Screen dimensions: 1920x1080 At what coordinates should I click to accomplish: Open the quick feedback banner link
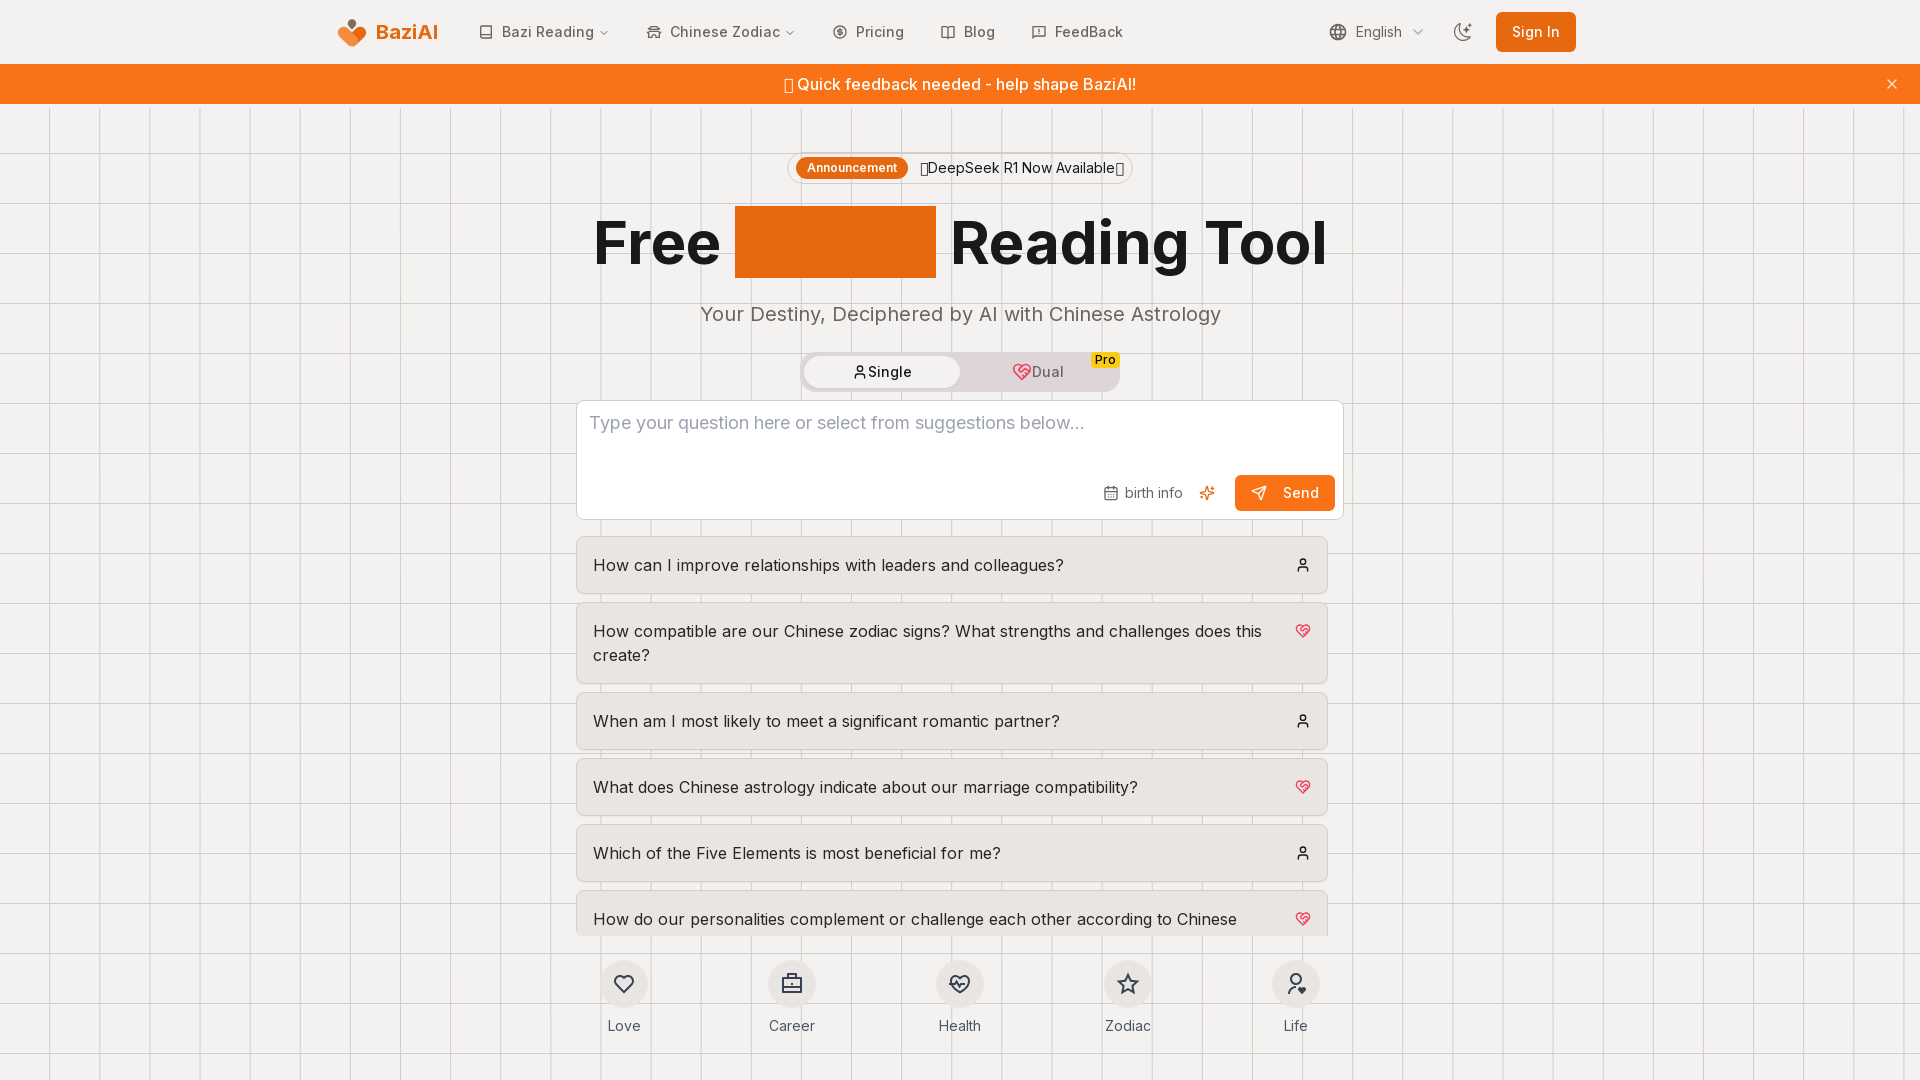960,84
